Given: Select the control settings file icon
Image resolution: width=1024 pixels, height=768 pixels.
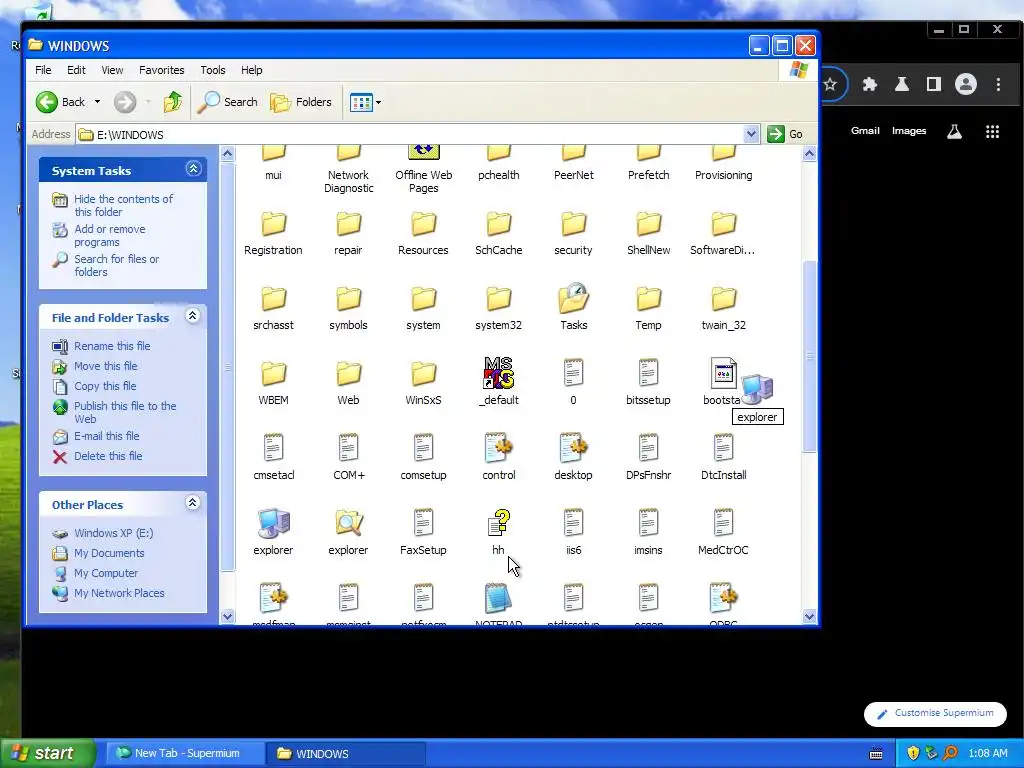Looking at the screenshot, I should pos(498,448).
